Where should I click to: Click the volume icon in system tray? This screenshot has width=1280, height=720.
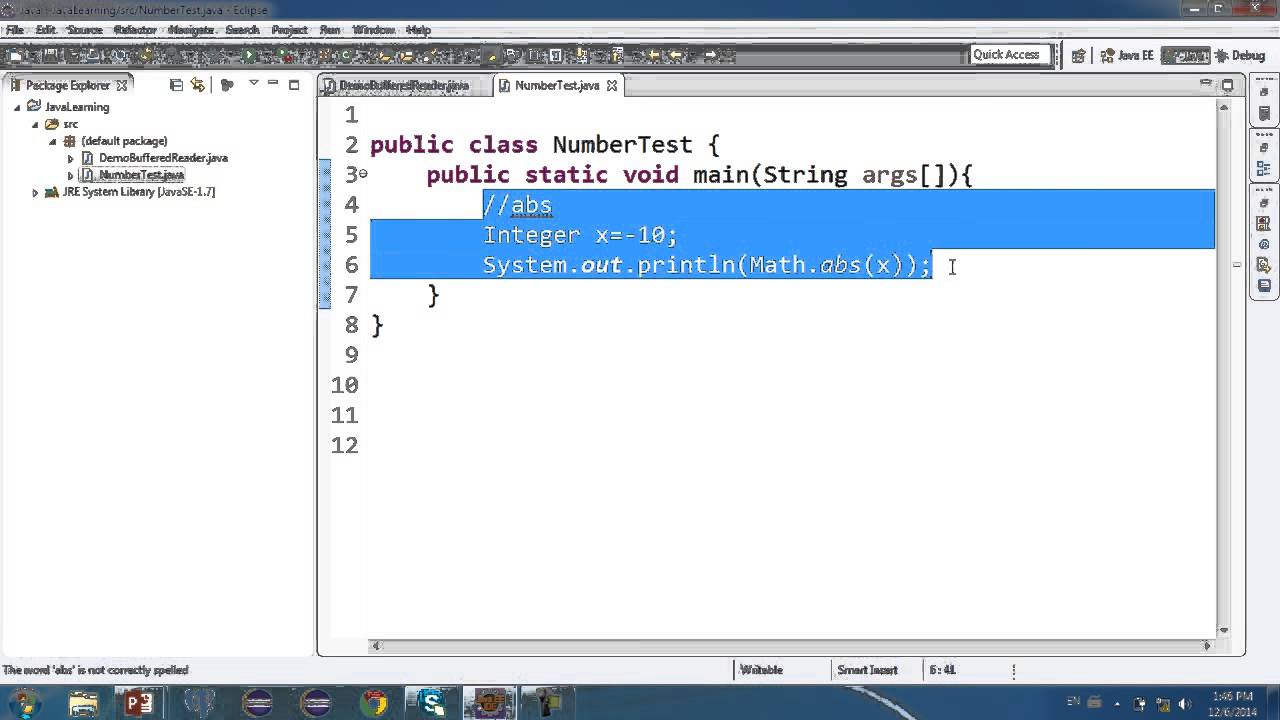point(1184,703)
